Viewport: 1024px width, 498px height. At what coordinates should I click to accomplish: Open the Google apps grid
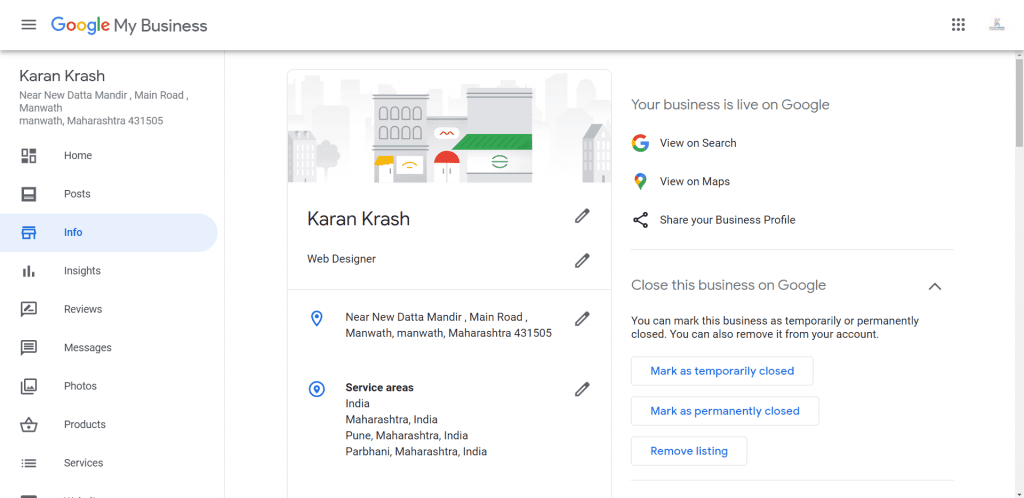(x=958, y=25)
